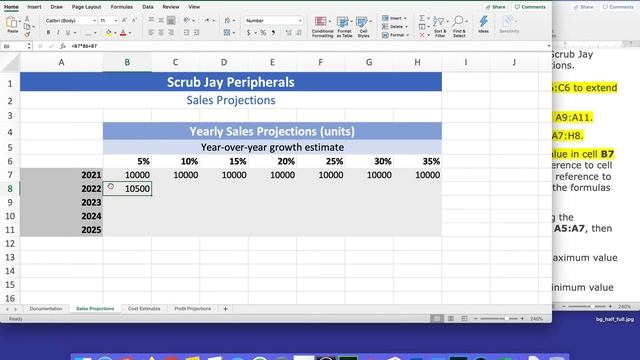Toggle bold formatting

pyautogui.click(x=48, y=33)
